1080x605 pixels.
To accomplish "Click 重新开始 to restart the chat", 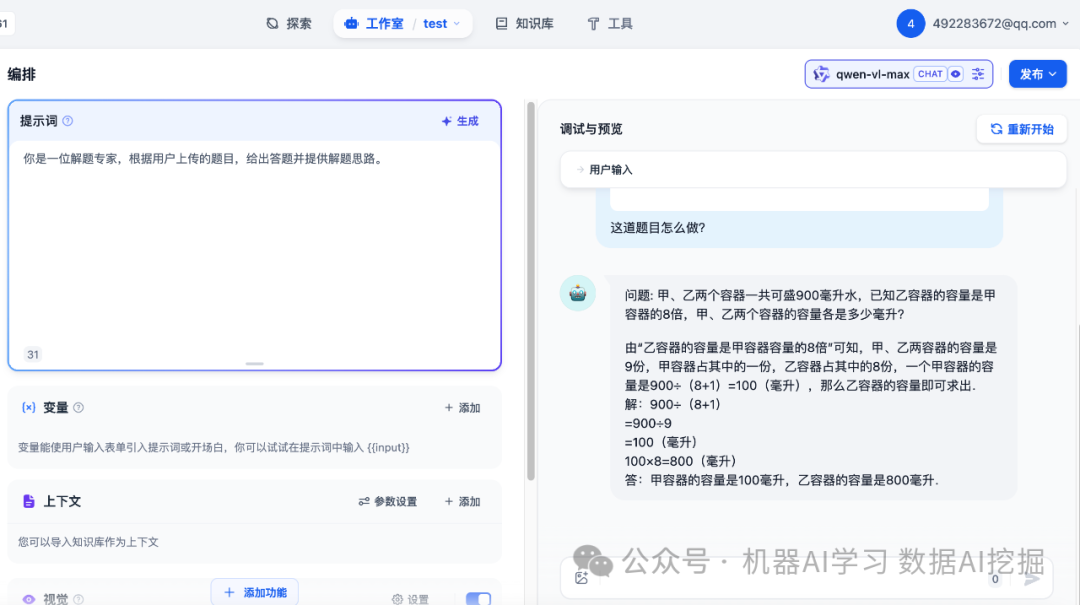I will pyautogui.click(x=1021, y=129).
